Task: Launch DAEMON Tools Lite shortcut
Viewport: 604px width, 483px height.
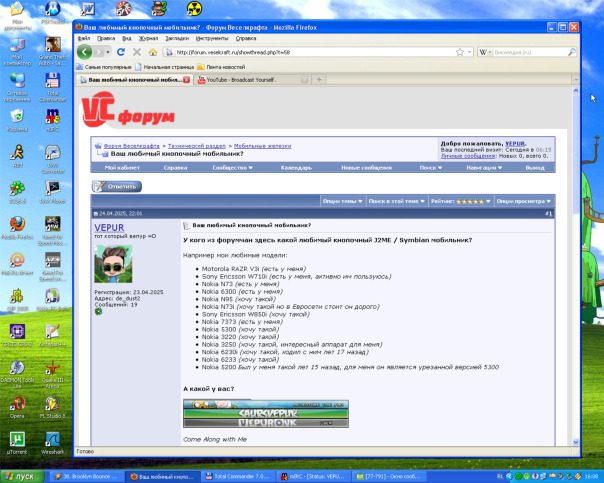Action: [x=17, y=374]
